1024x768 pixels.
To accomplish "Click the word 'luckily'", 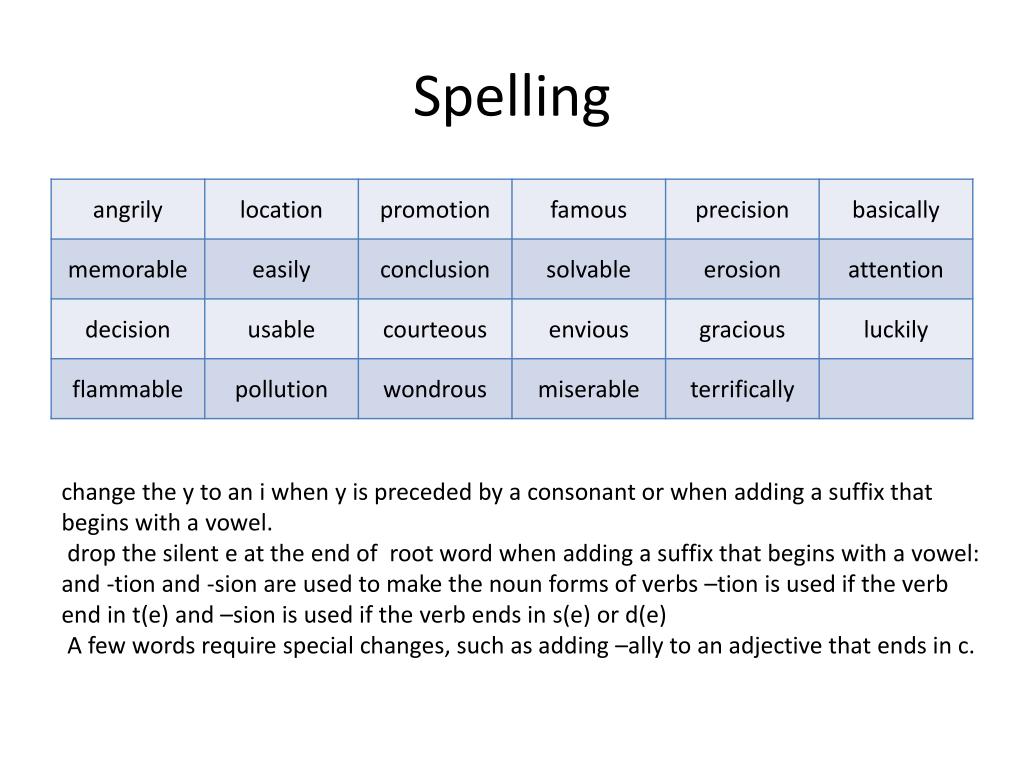I will click(x=896, y=330).
